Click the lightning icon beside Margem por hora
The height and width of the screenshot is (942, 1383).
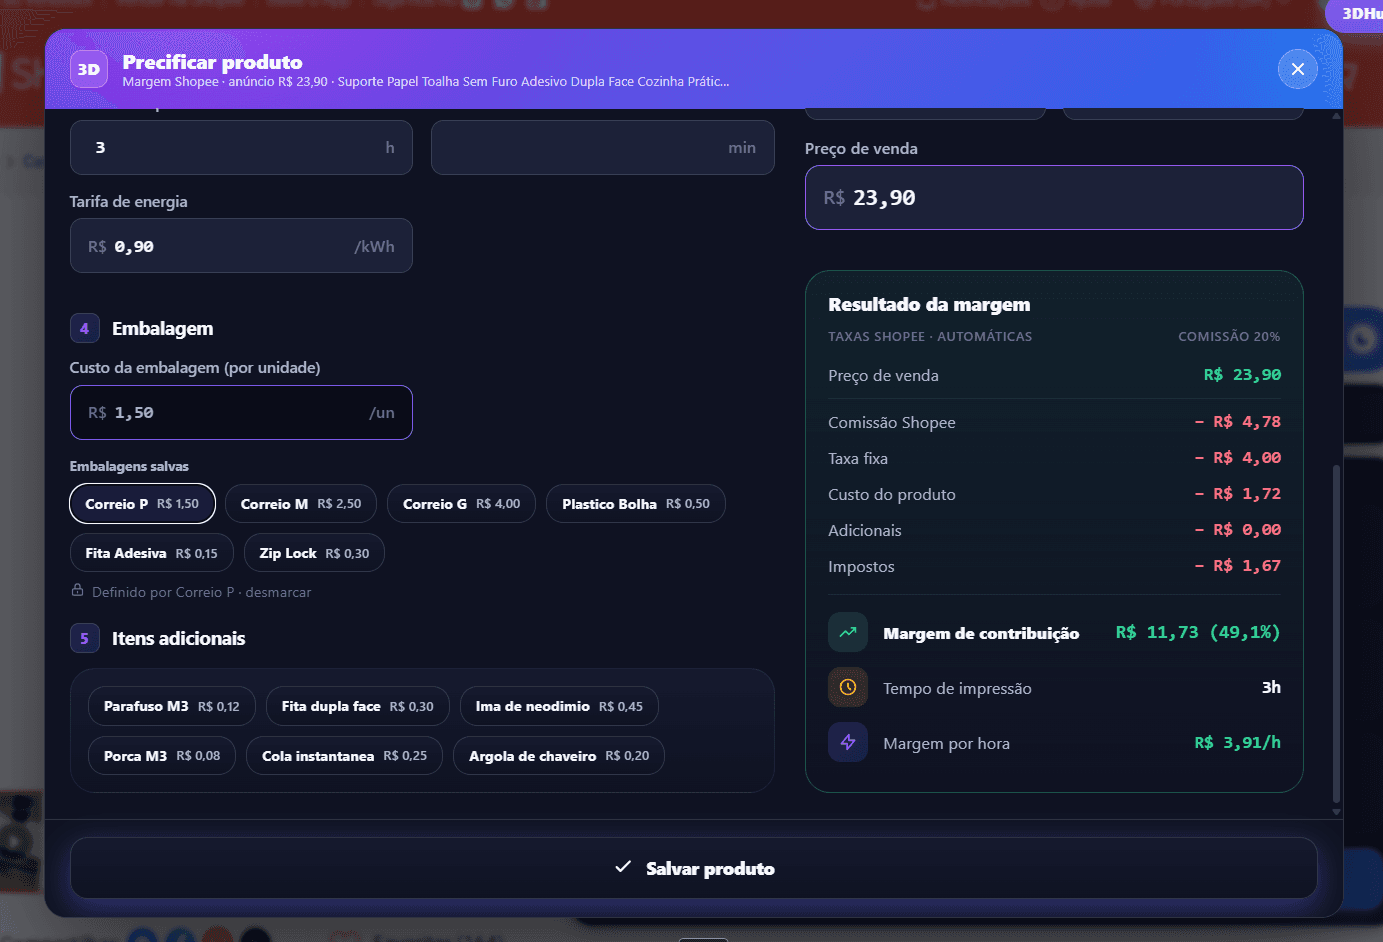(x=848, y=742)
